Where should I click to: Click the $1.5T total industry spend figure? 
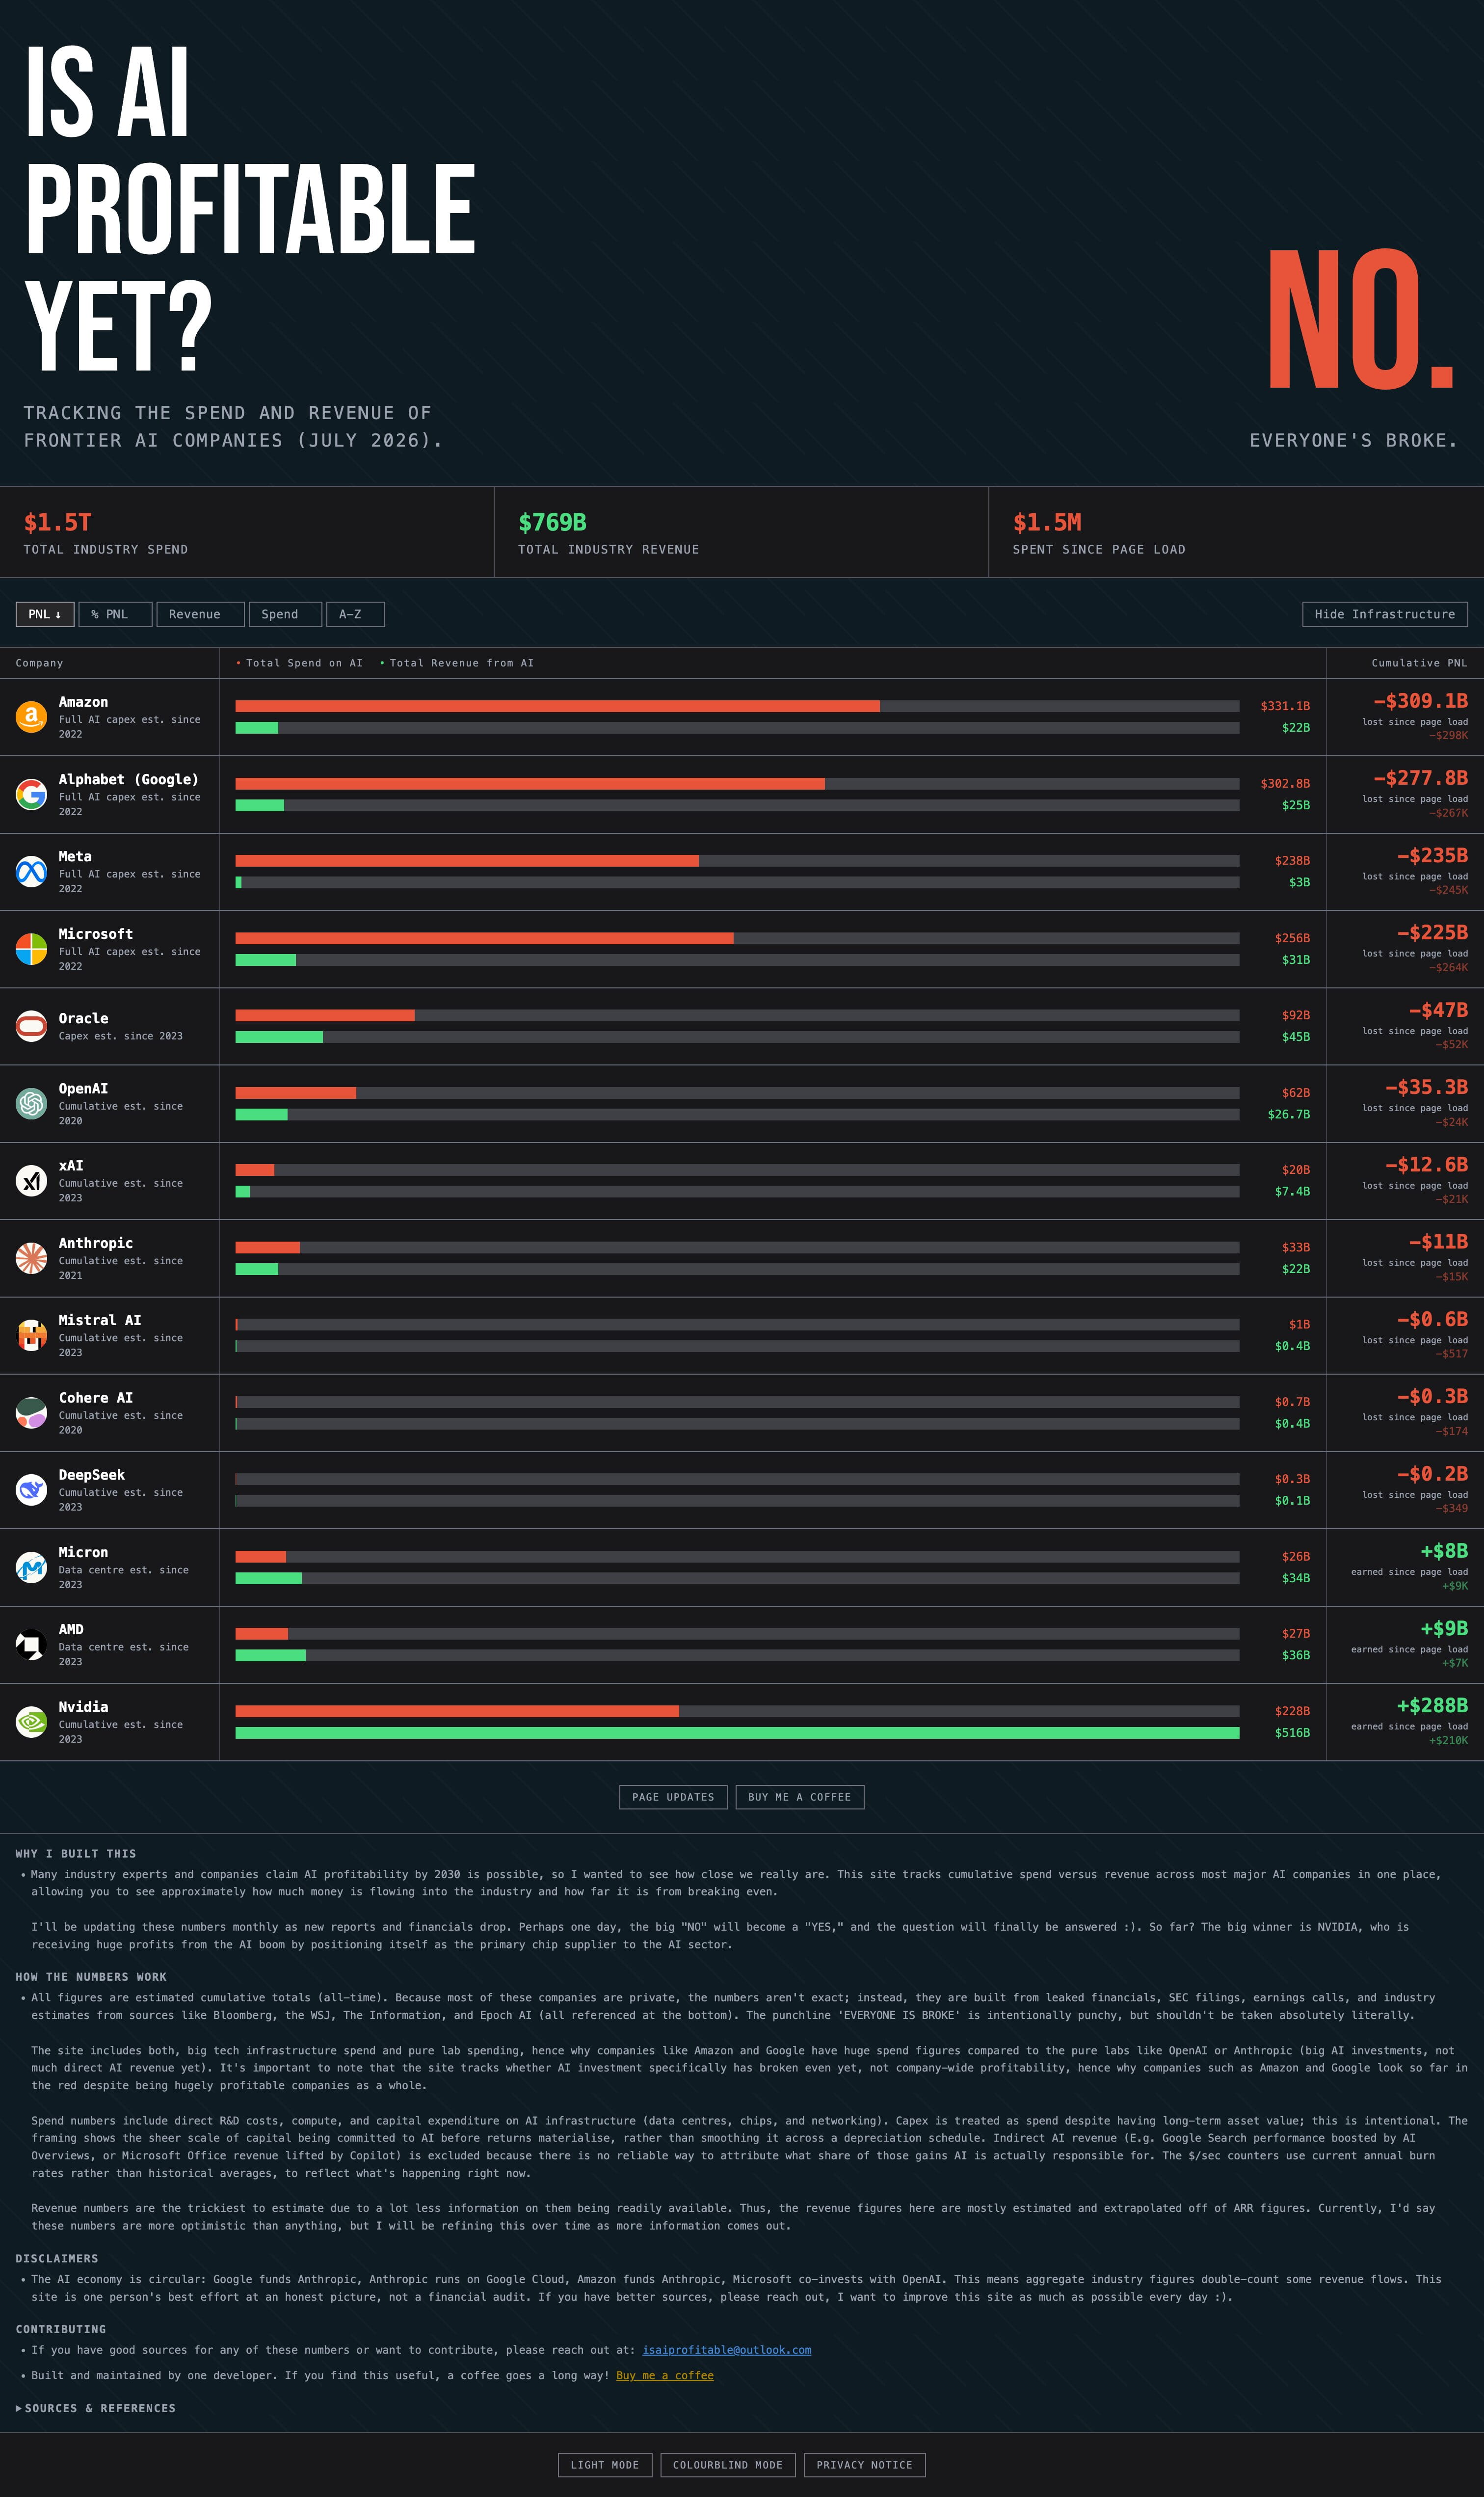point(58,522)
